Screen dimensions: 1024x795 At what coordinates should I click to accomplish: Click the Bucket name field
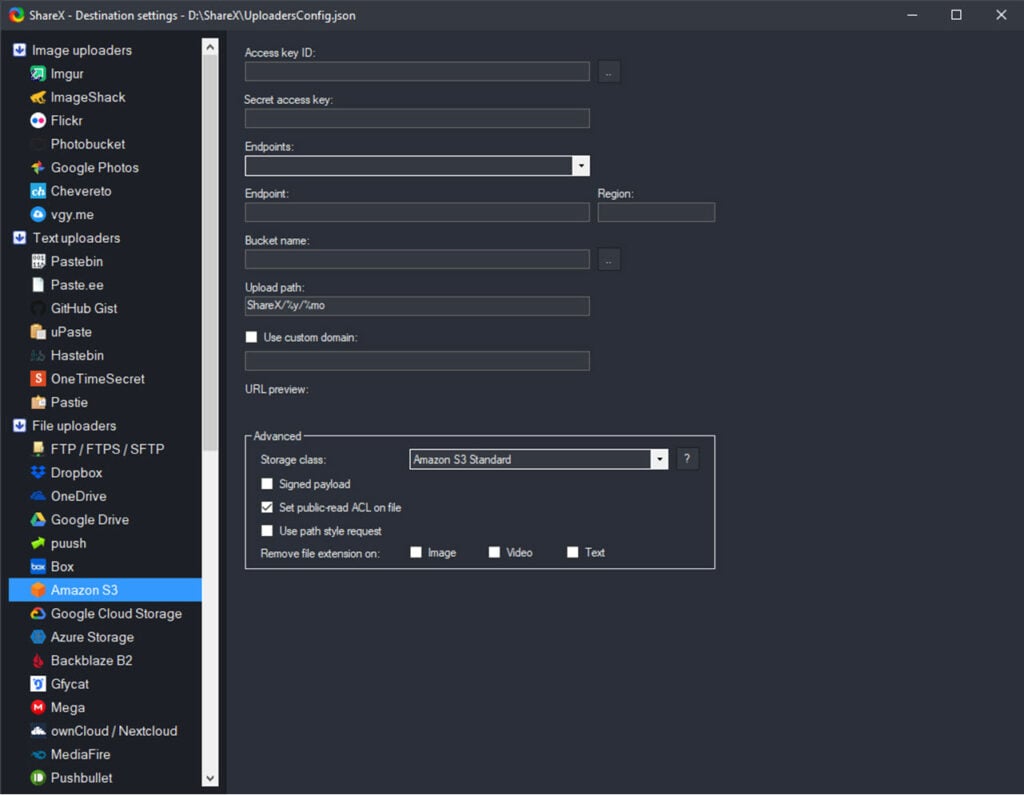pos(417,259)
